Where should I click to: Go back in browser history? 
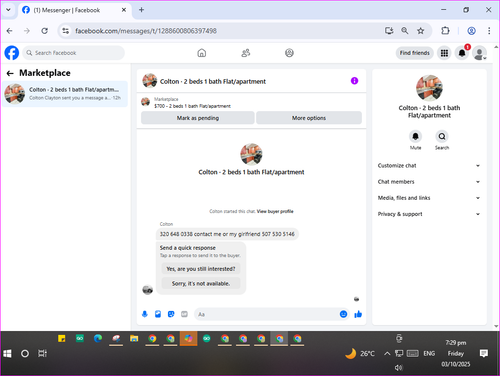coord(10,31)
